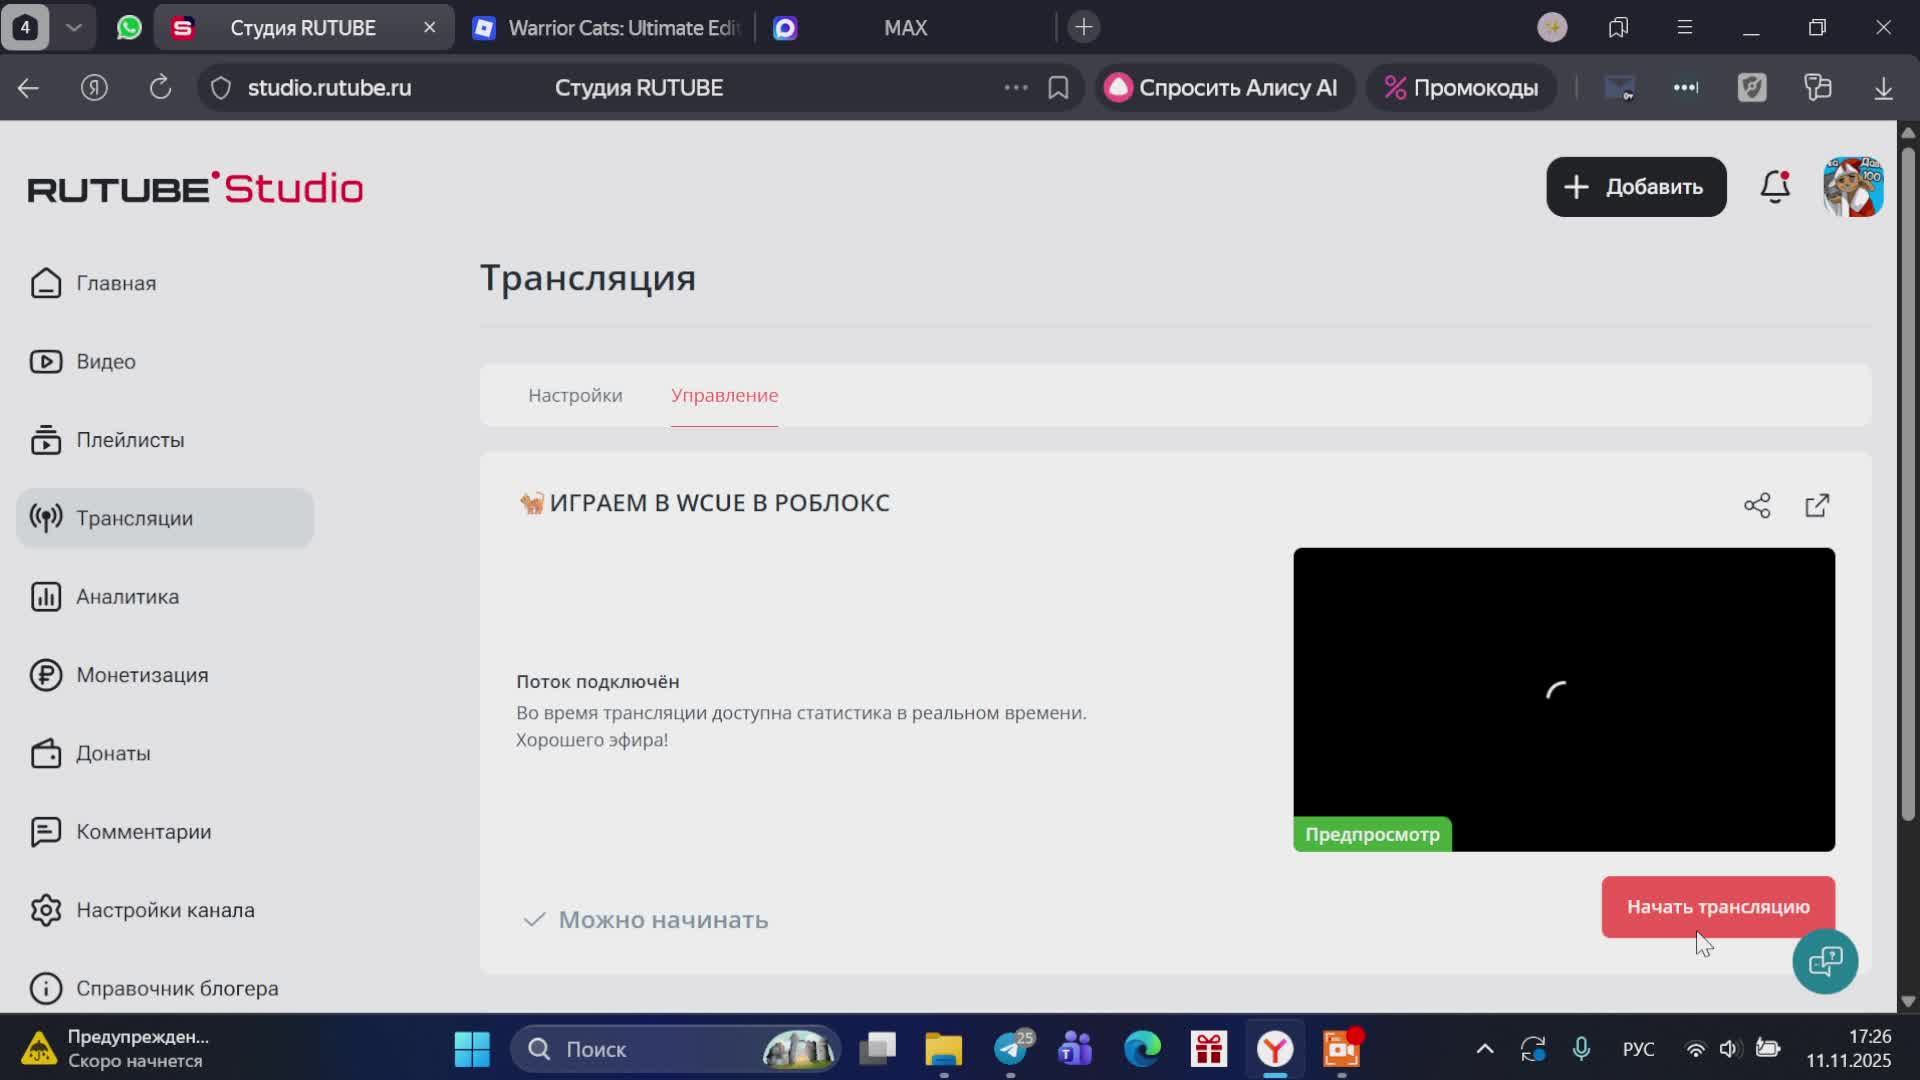Switch to the Настройки tab
1920x1080 pixels.
[x=574, y=395]
